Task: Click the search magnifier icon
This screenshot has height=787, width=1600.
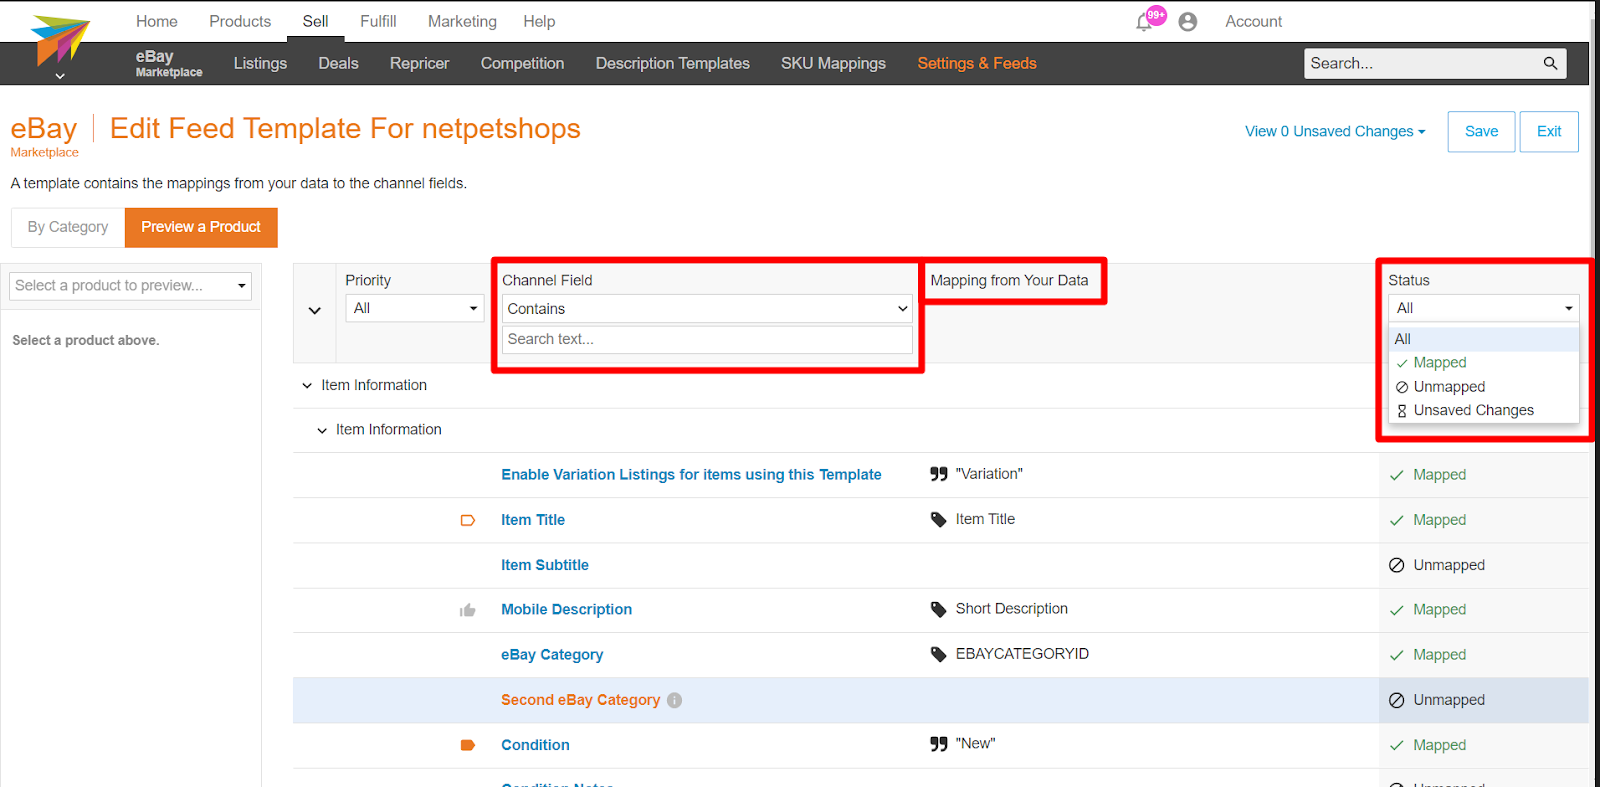Action: coord(1550,63)
